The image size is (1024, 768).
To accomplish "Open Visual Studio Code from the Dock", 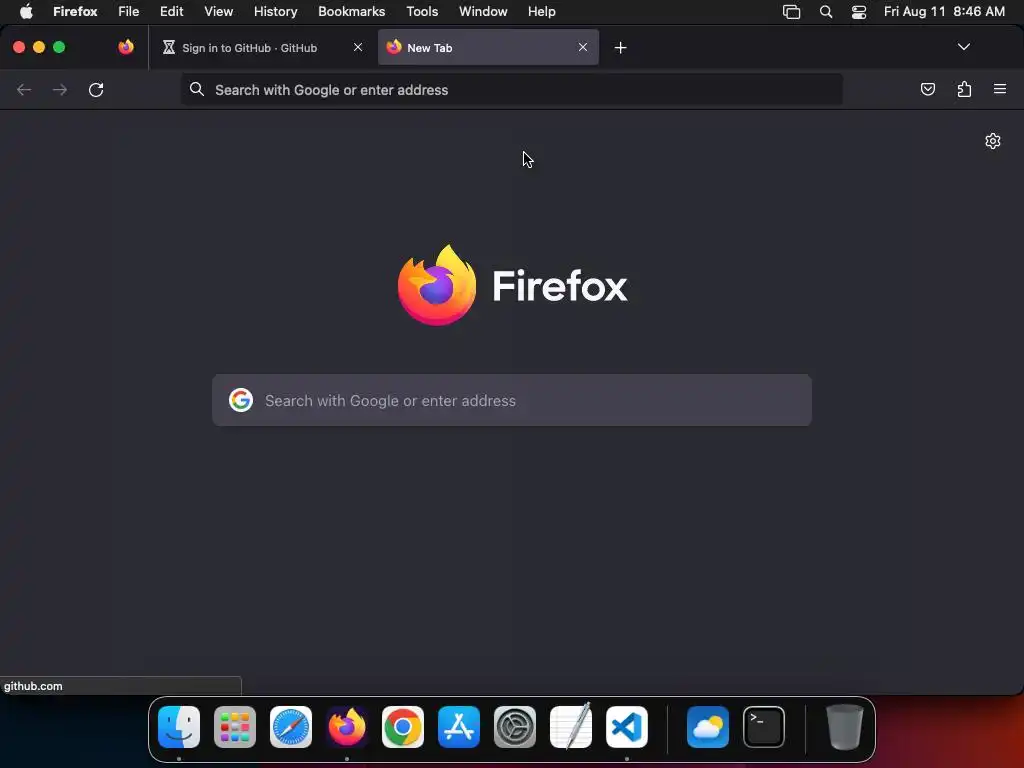I will (x=627, y=727).
